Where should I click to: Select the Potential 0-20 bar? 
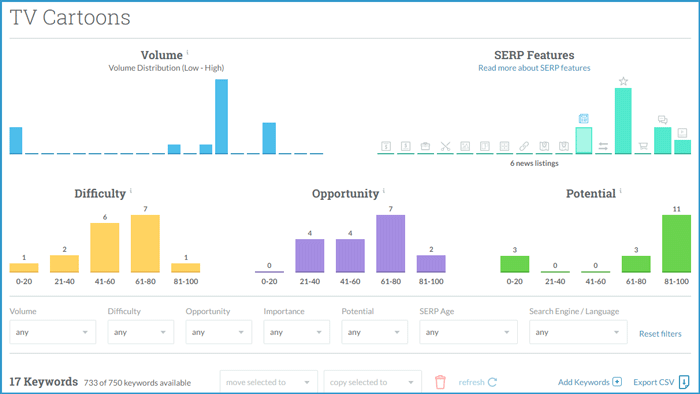click(x=515, y=264)
